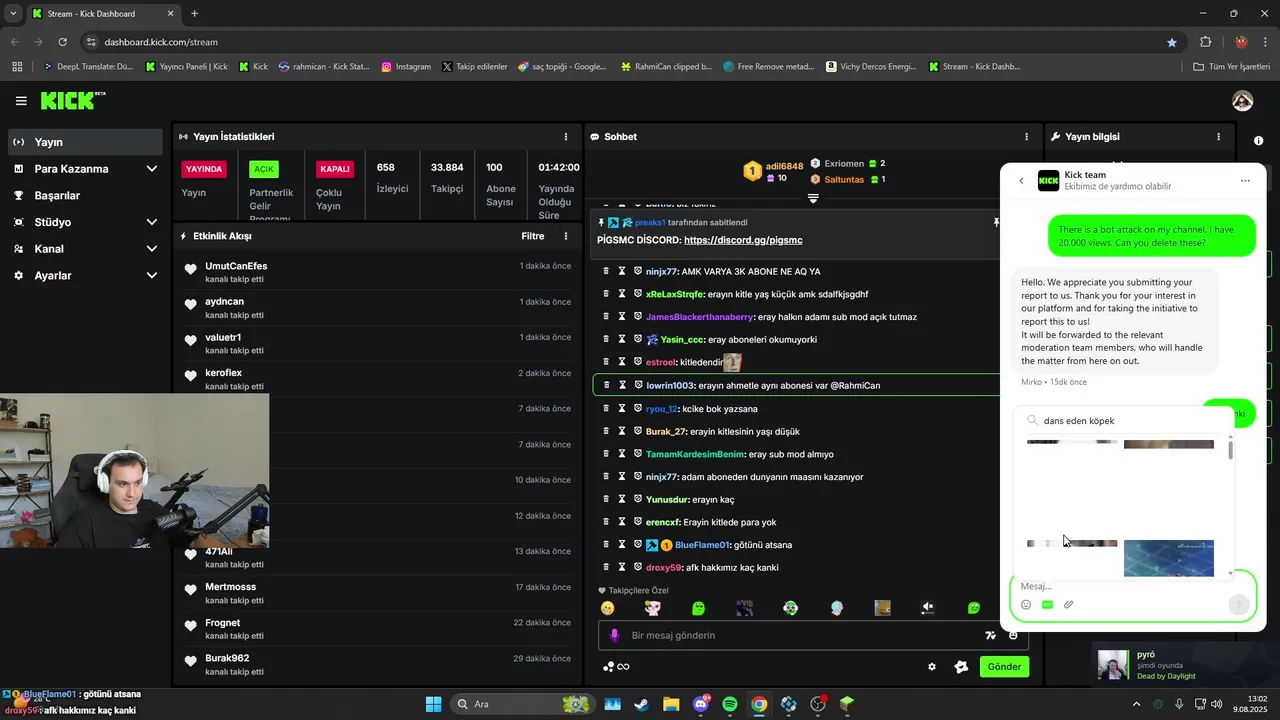This screenshot has width=1280, height=720.
Task: Open Yayıncı Paneli | Kick bookmark
Action: tap(187, 67)
